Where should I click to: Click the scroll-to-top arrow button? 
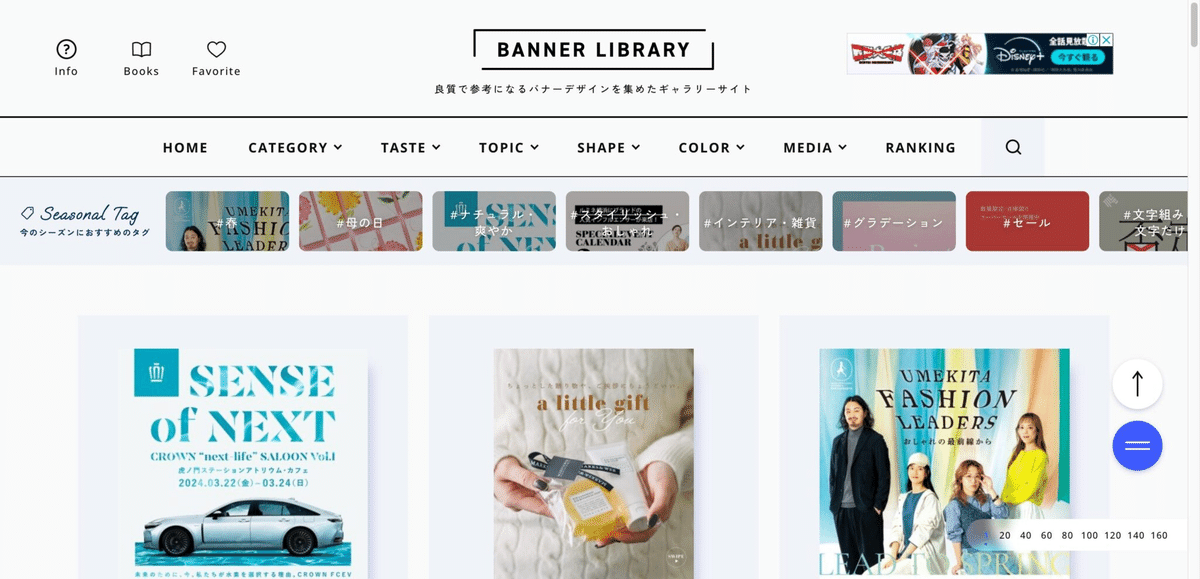coord(1137,384)
